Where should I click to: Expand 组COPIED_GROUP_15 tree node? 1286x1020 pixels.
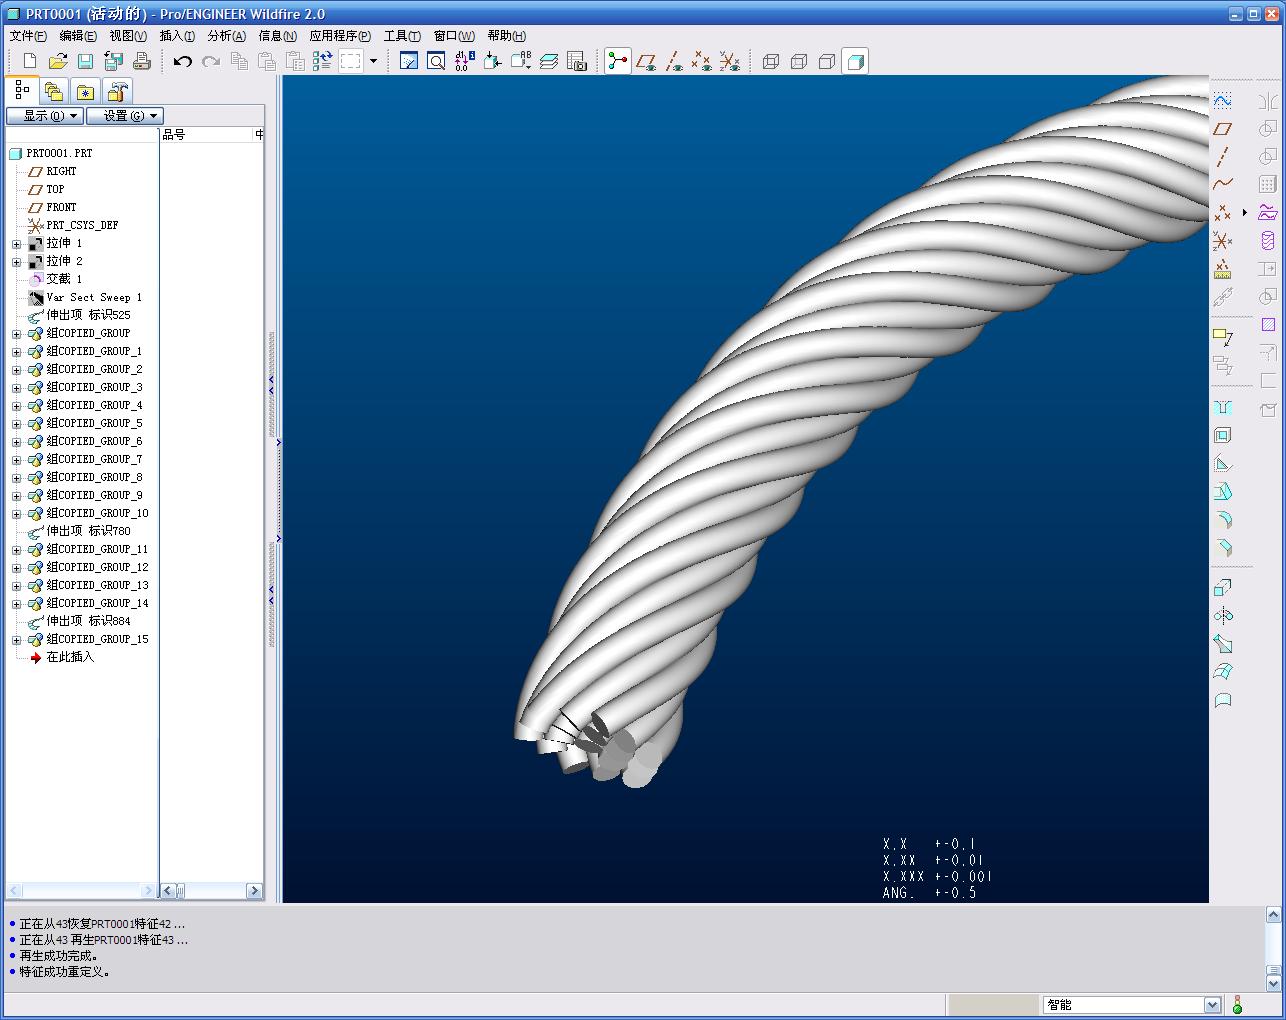pyautogui.click(x=16, y=640)
